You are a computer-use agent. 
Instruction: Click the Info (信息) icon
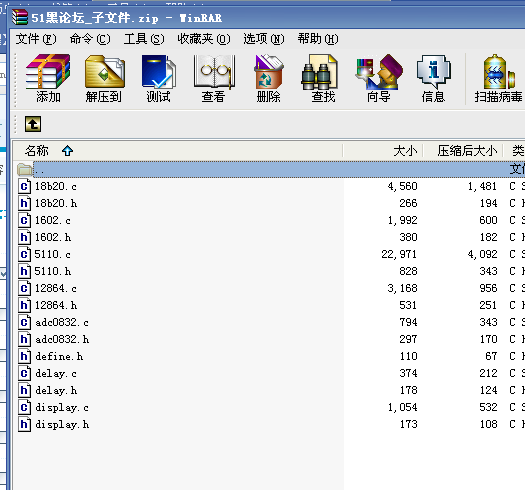pos(434,72)
